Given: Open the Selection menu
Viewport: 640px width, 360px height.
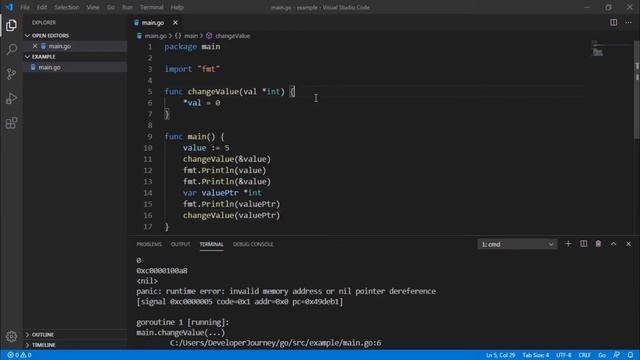Looking at the screenshot, I should pos(67,7).
